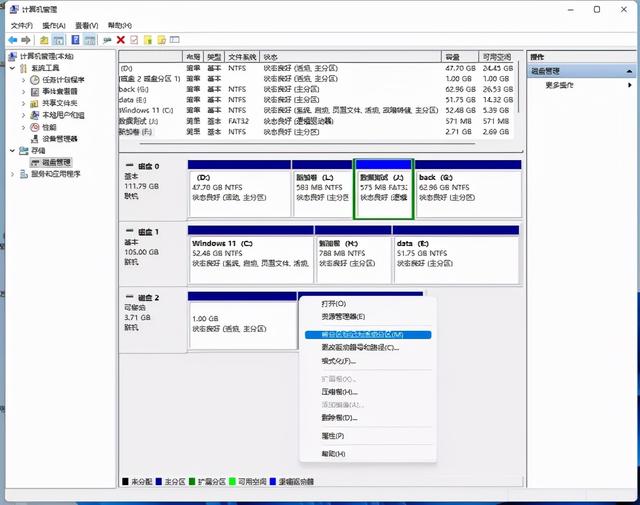Click the 存储 storage icon in tree
The height and width of the screenshot is (505, 640).
coord(24,151)
